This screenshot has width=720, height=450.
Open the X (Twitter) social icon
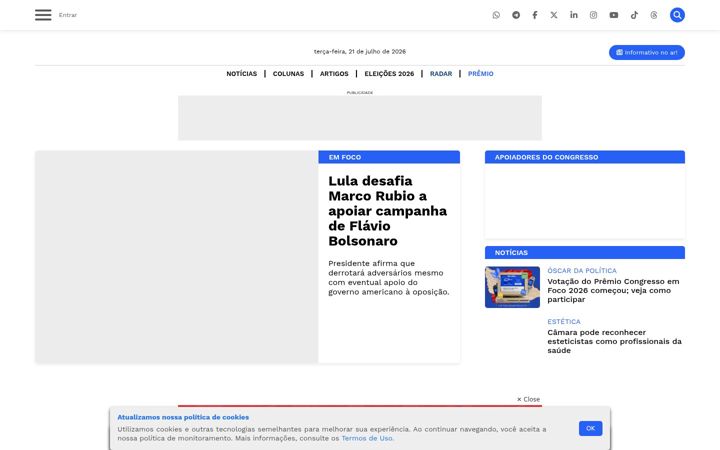click(554, 15)
